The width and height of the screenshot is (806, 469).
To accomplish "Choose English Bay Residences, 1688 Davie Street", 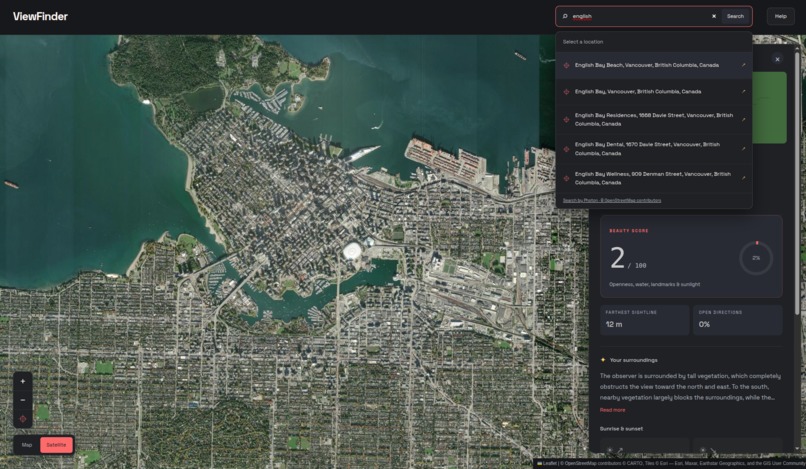I will point(654,119).
